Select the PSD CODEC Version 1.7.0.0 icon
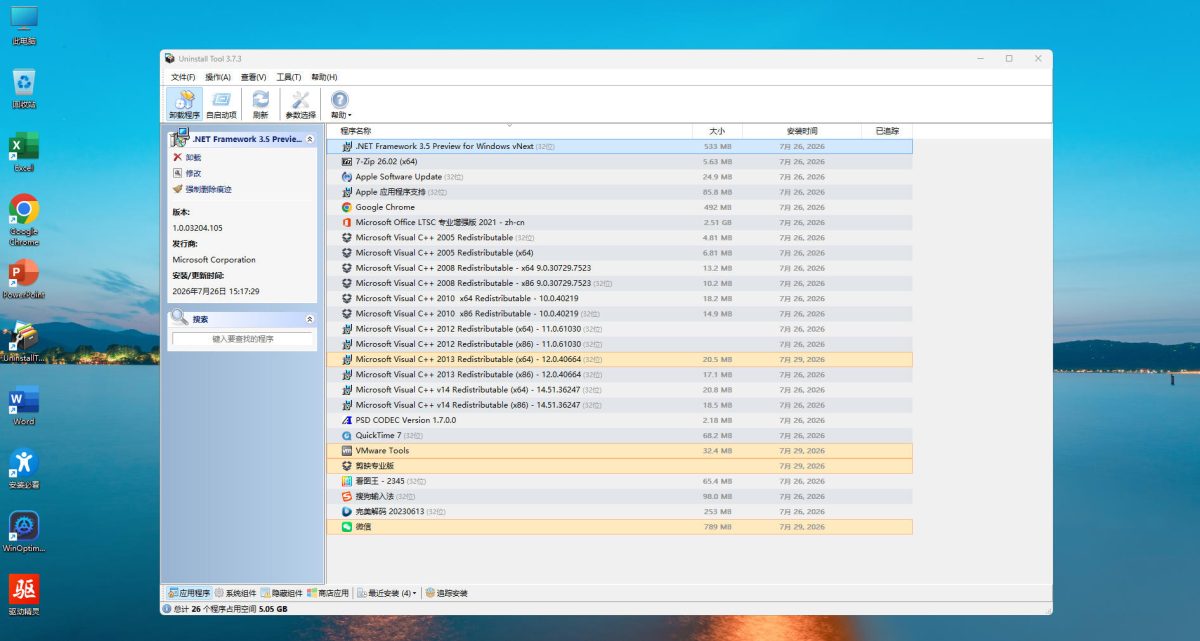Image resolution: width=1200 pixels, height=641 pixels. coord(347,420)
